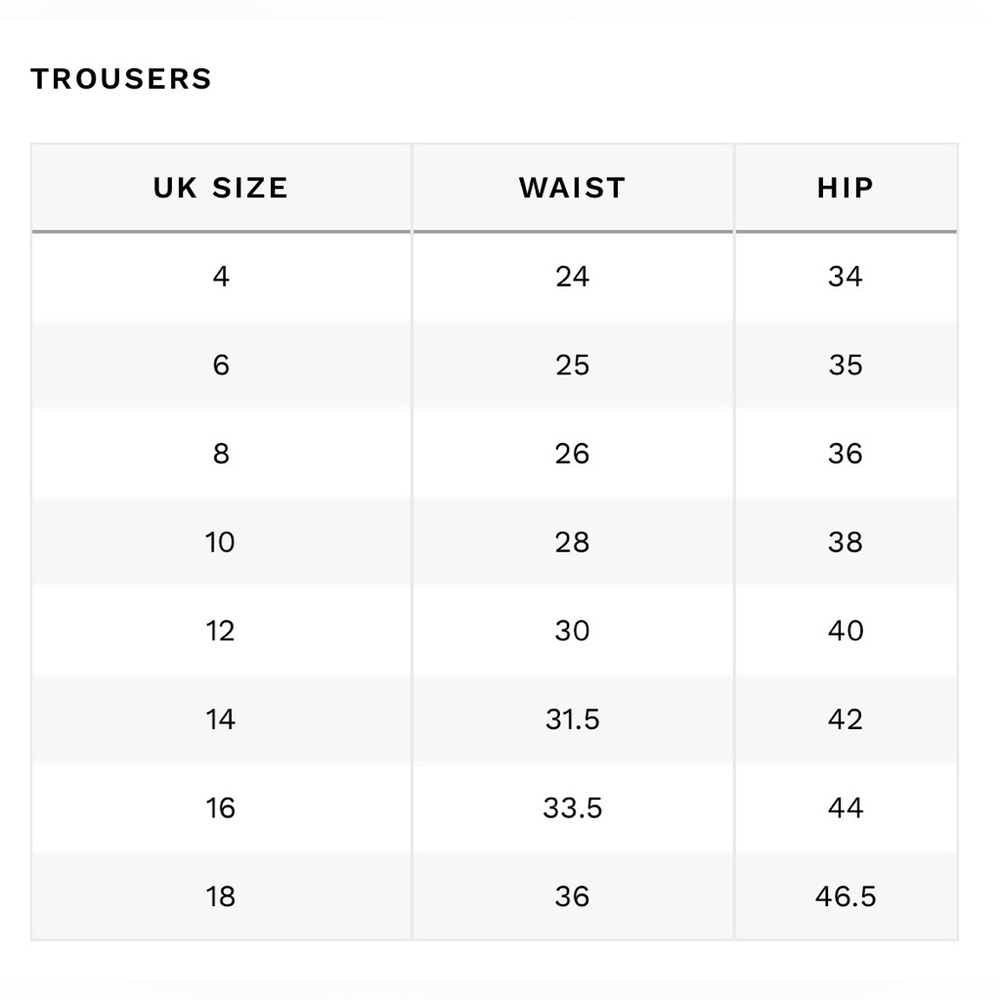Click UK size 10 cell
Image resolution: width=1000 pixels, height=1000 pixels.
pyautogui.click(x=220, y=542)
